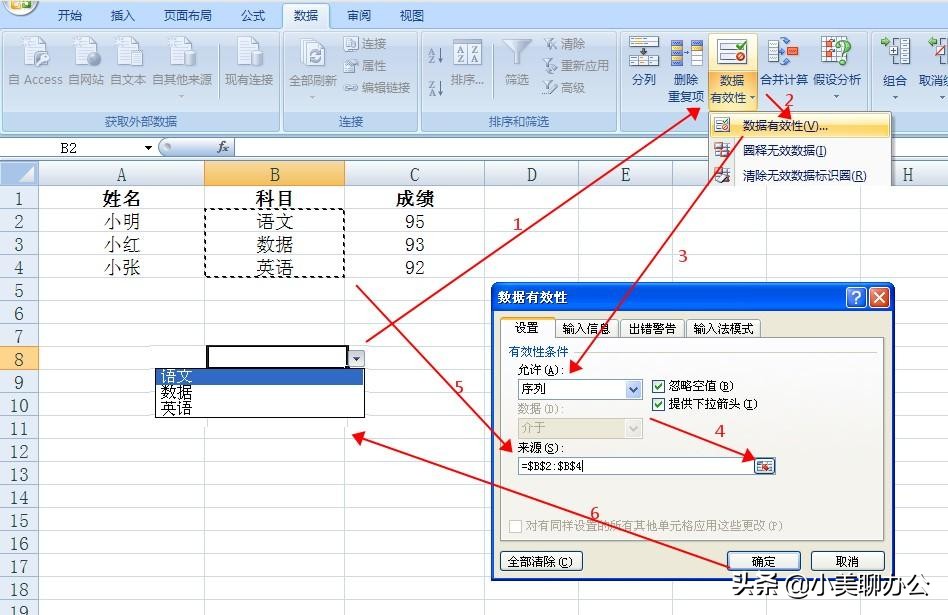Open the 公式 (Formulas) ribbon tab
Screen dimensions: 948x615
click(x=253, y=15)
